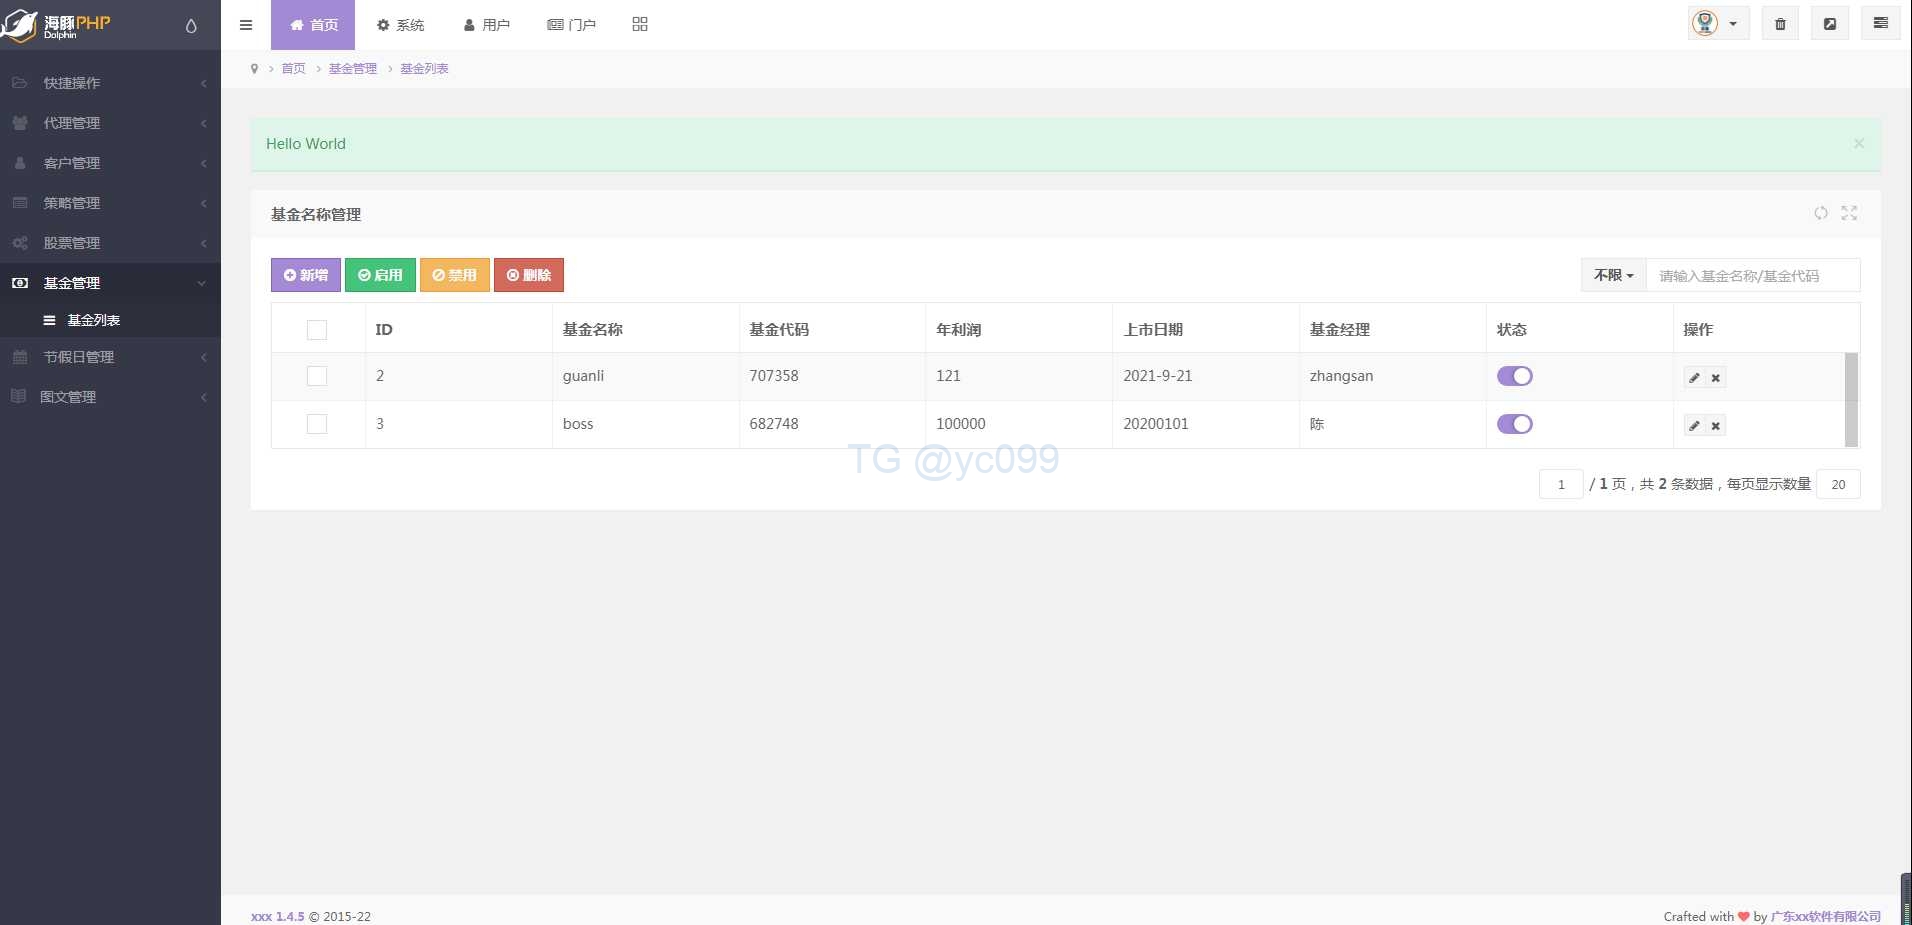This screenshot has width=1912, height=925.
Task: Click the red 删除 button
Action: [529, 275]
